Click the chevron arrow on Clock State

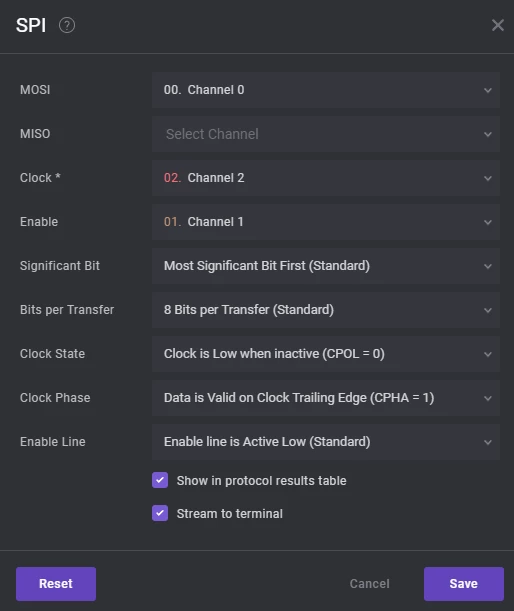click(x=488, y=355)
